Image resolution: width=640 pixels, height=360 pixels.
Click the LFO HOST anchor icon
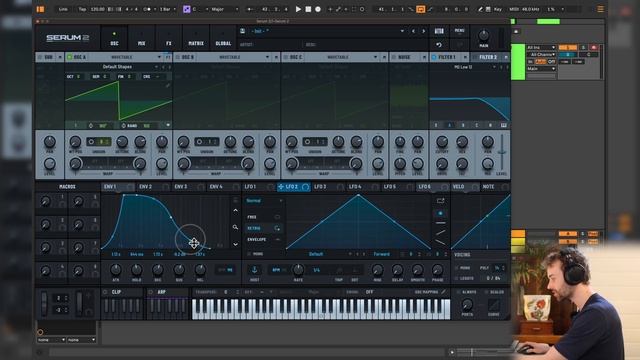coord(254,270)
